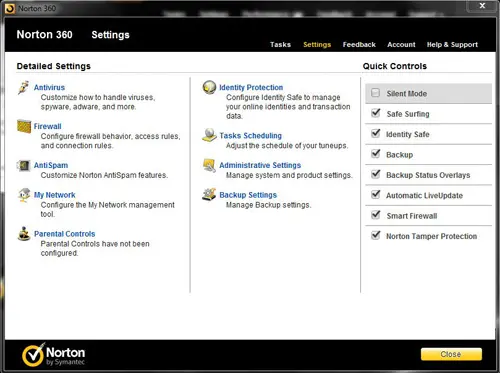Open the Firewall settings link
This screenshot has height=373, width=500.
pyautogui.click(x=47, y=126)
